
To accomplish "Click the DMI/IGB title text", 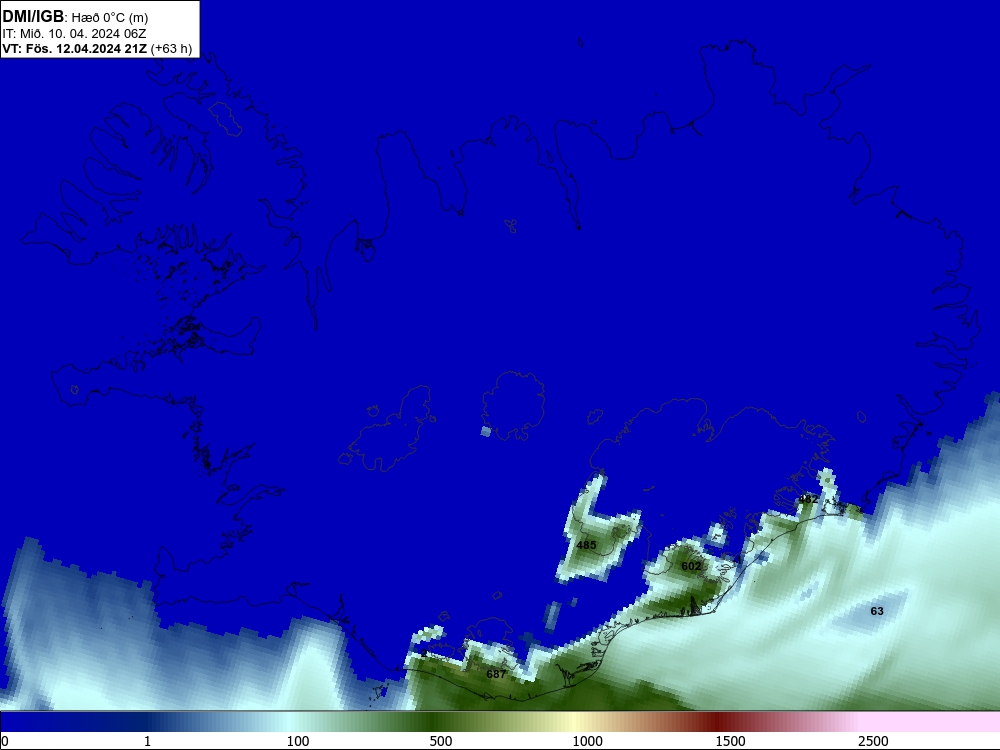I will click(x=33, y=16).
